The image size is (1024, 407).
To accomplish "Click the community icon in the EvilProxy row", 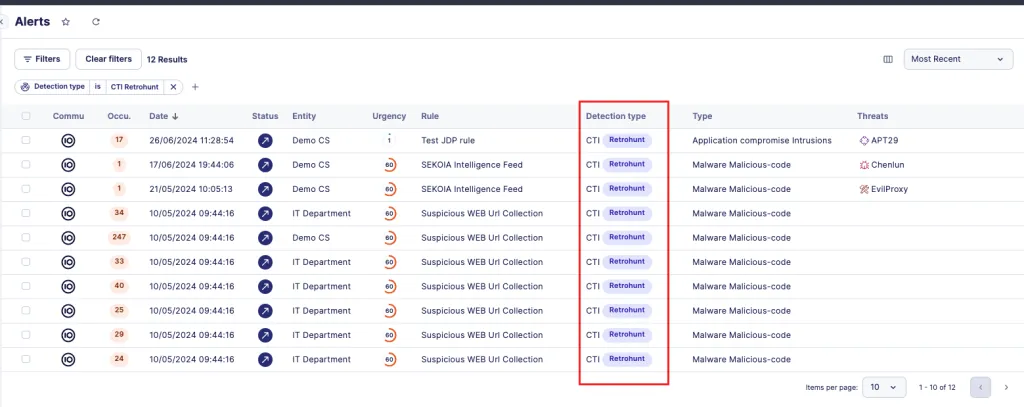I will click(x=68, y=189).
